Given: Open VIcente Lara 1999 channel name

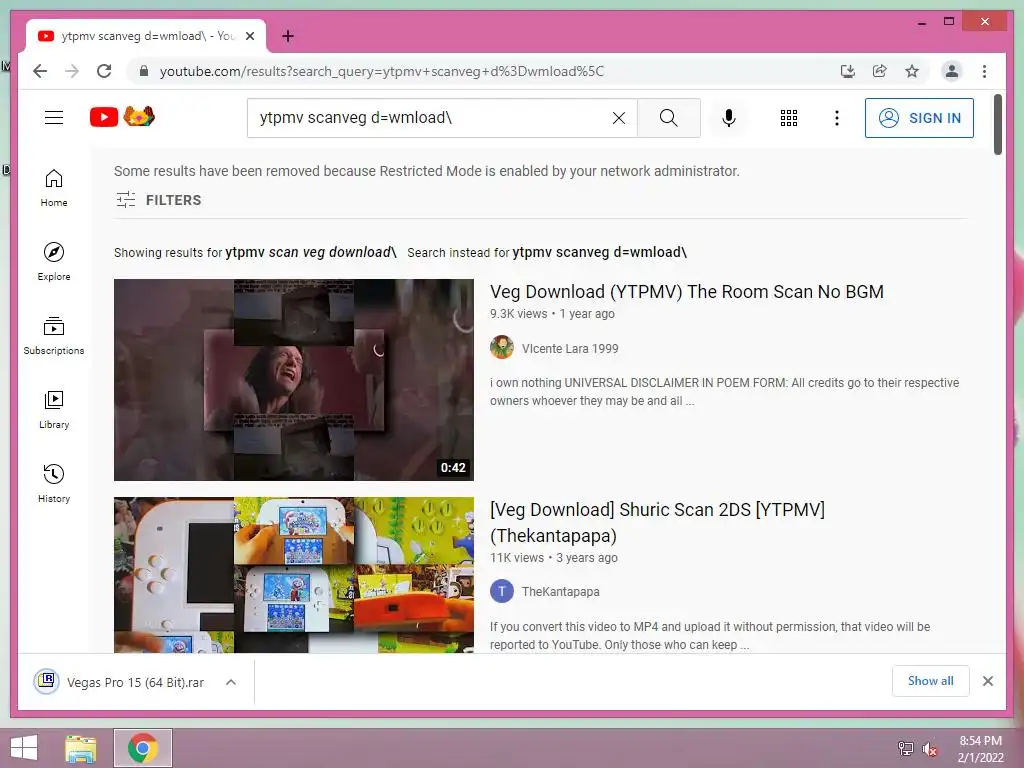Looking at the screenshot, I should pos(569,348).
